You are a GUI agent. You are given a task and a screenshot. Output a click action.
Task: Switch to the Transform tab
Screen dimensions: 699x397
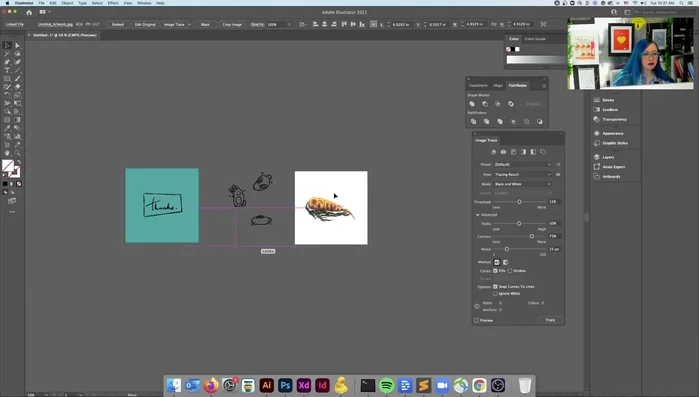click(478, 86)
